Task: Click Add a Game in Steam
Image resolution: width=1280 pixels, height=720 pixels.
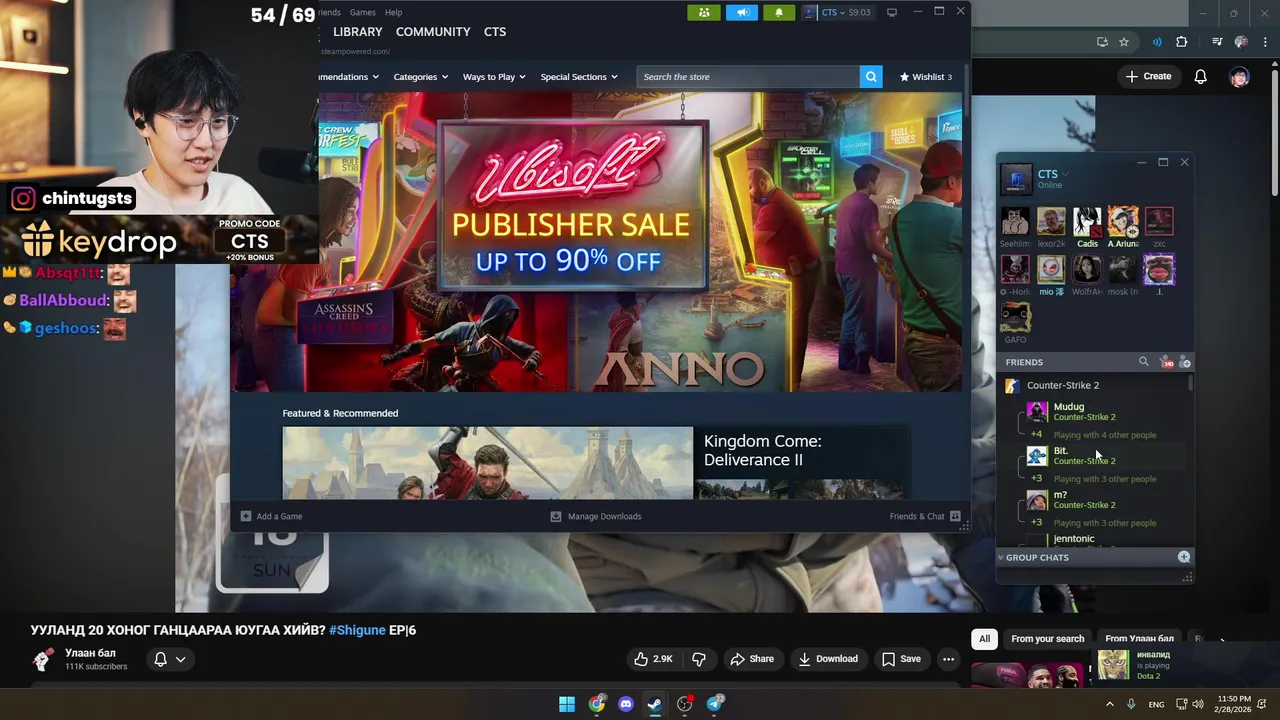Action: tap(271, 516)
